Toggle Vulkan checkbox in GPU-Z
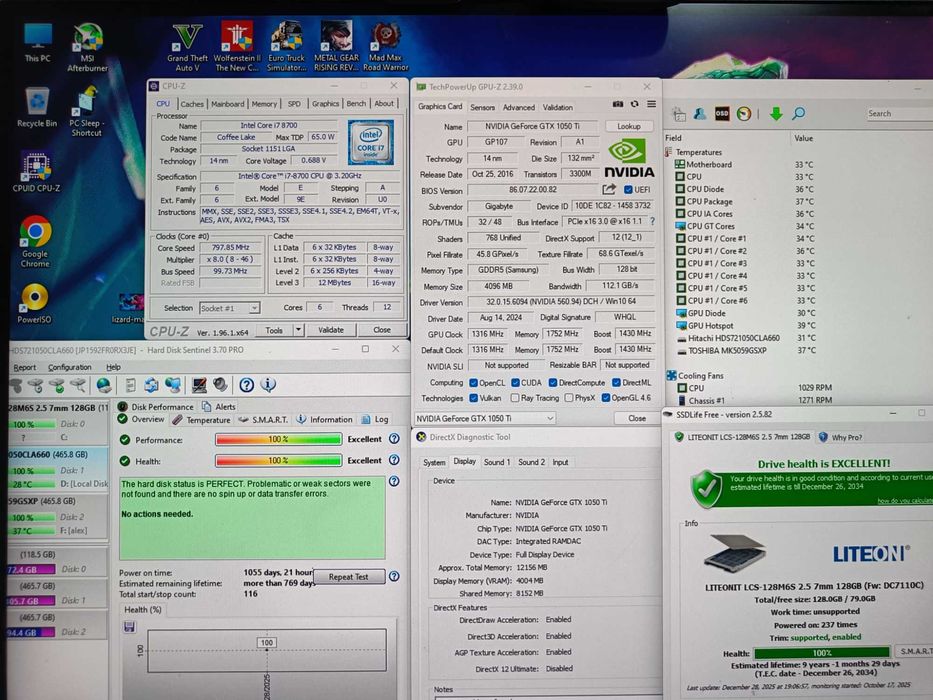This screenshot has width=933, height=700. click(474, 398)
